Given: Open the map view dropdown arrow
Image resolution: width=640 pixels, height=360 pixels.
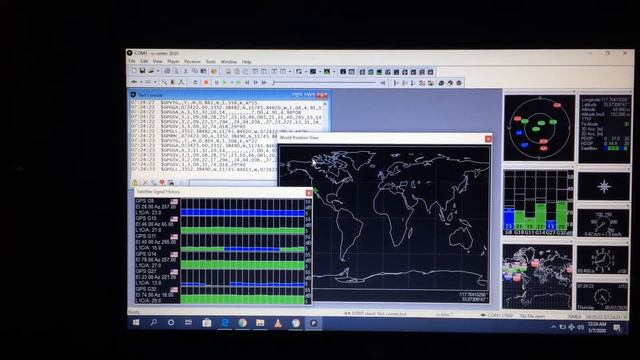Looking at the screenshot, I should 306,72.
